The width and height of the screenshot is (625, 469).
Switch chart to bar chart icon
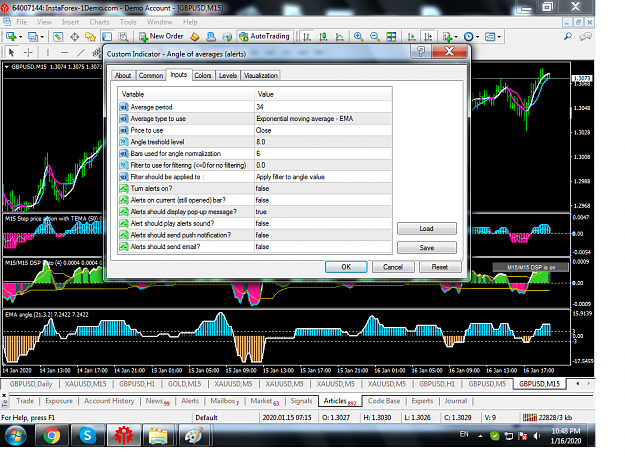pos(307,37)
